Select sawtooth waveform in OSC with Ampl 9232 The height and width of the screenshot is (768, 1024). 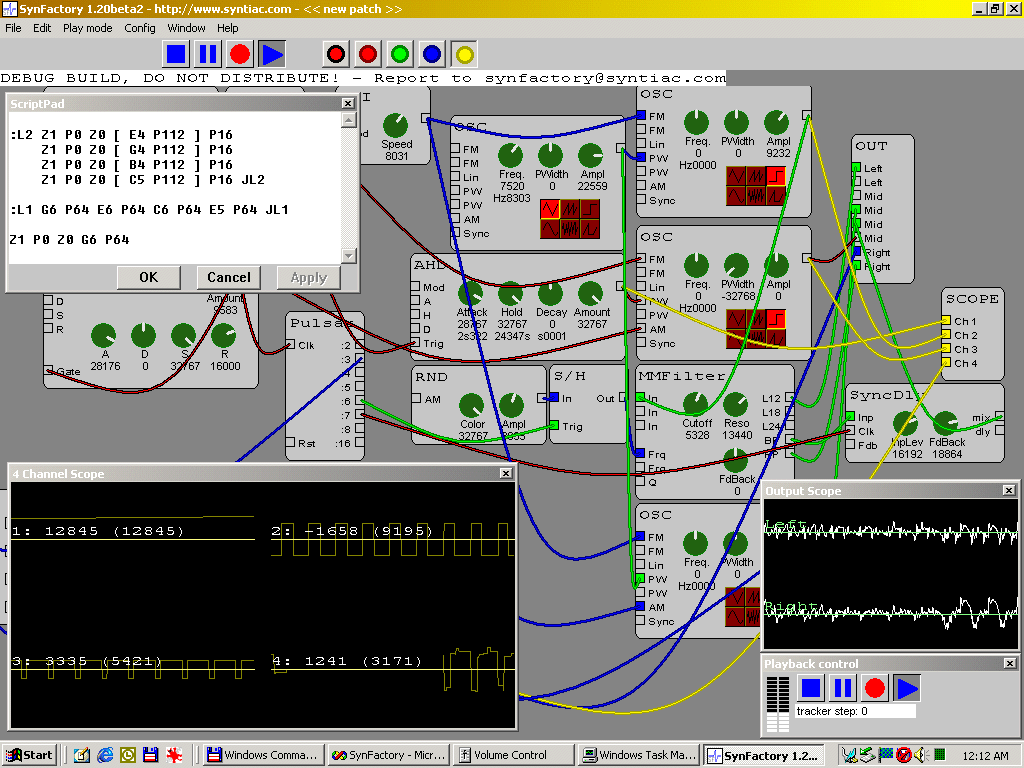pos(756,176)
